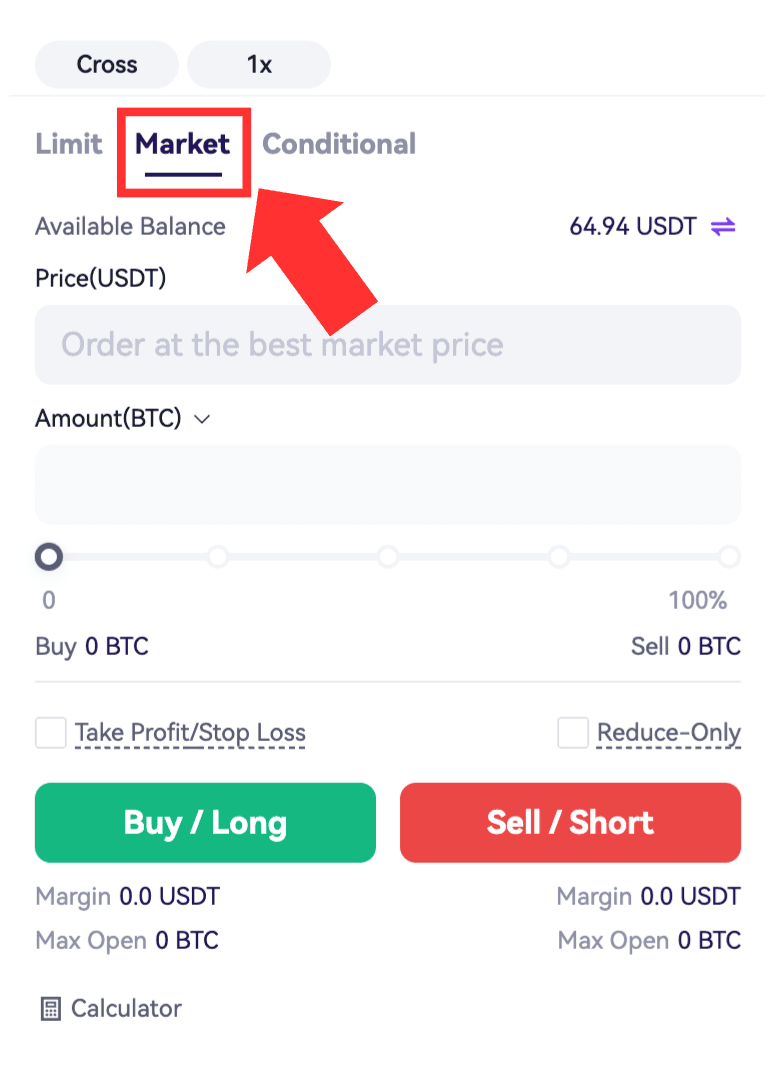Select the Market order tab
Viewport: 774px width, 1076px height.
[183, 145]
